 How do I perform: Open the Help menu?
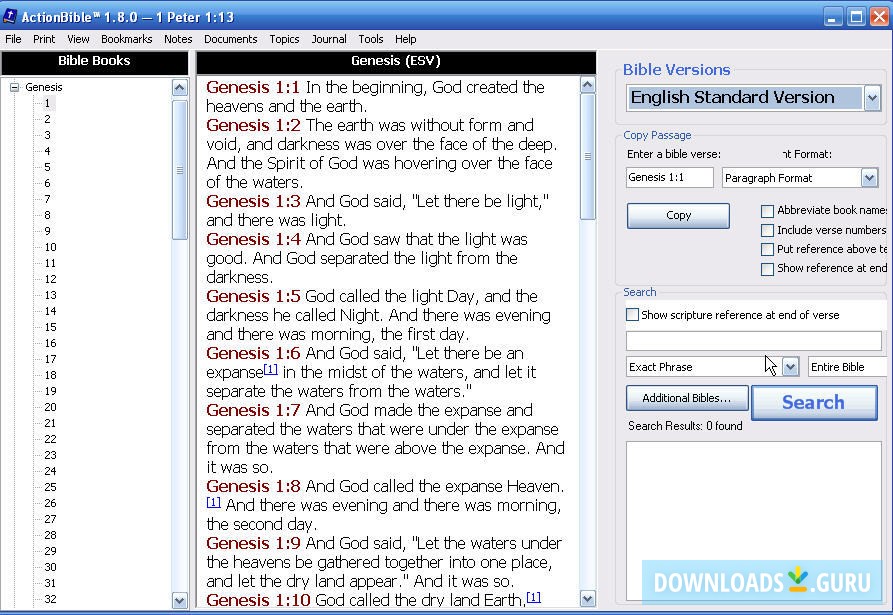(405, 39)
